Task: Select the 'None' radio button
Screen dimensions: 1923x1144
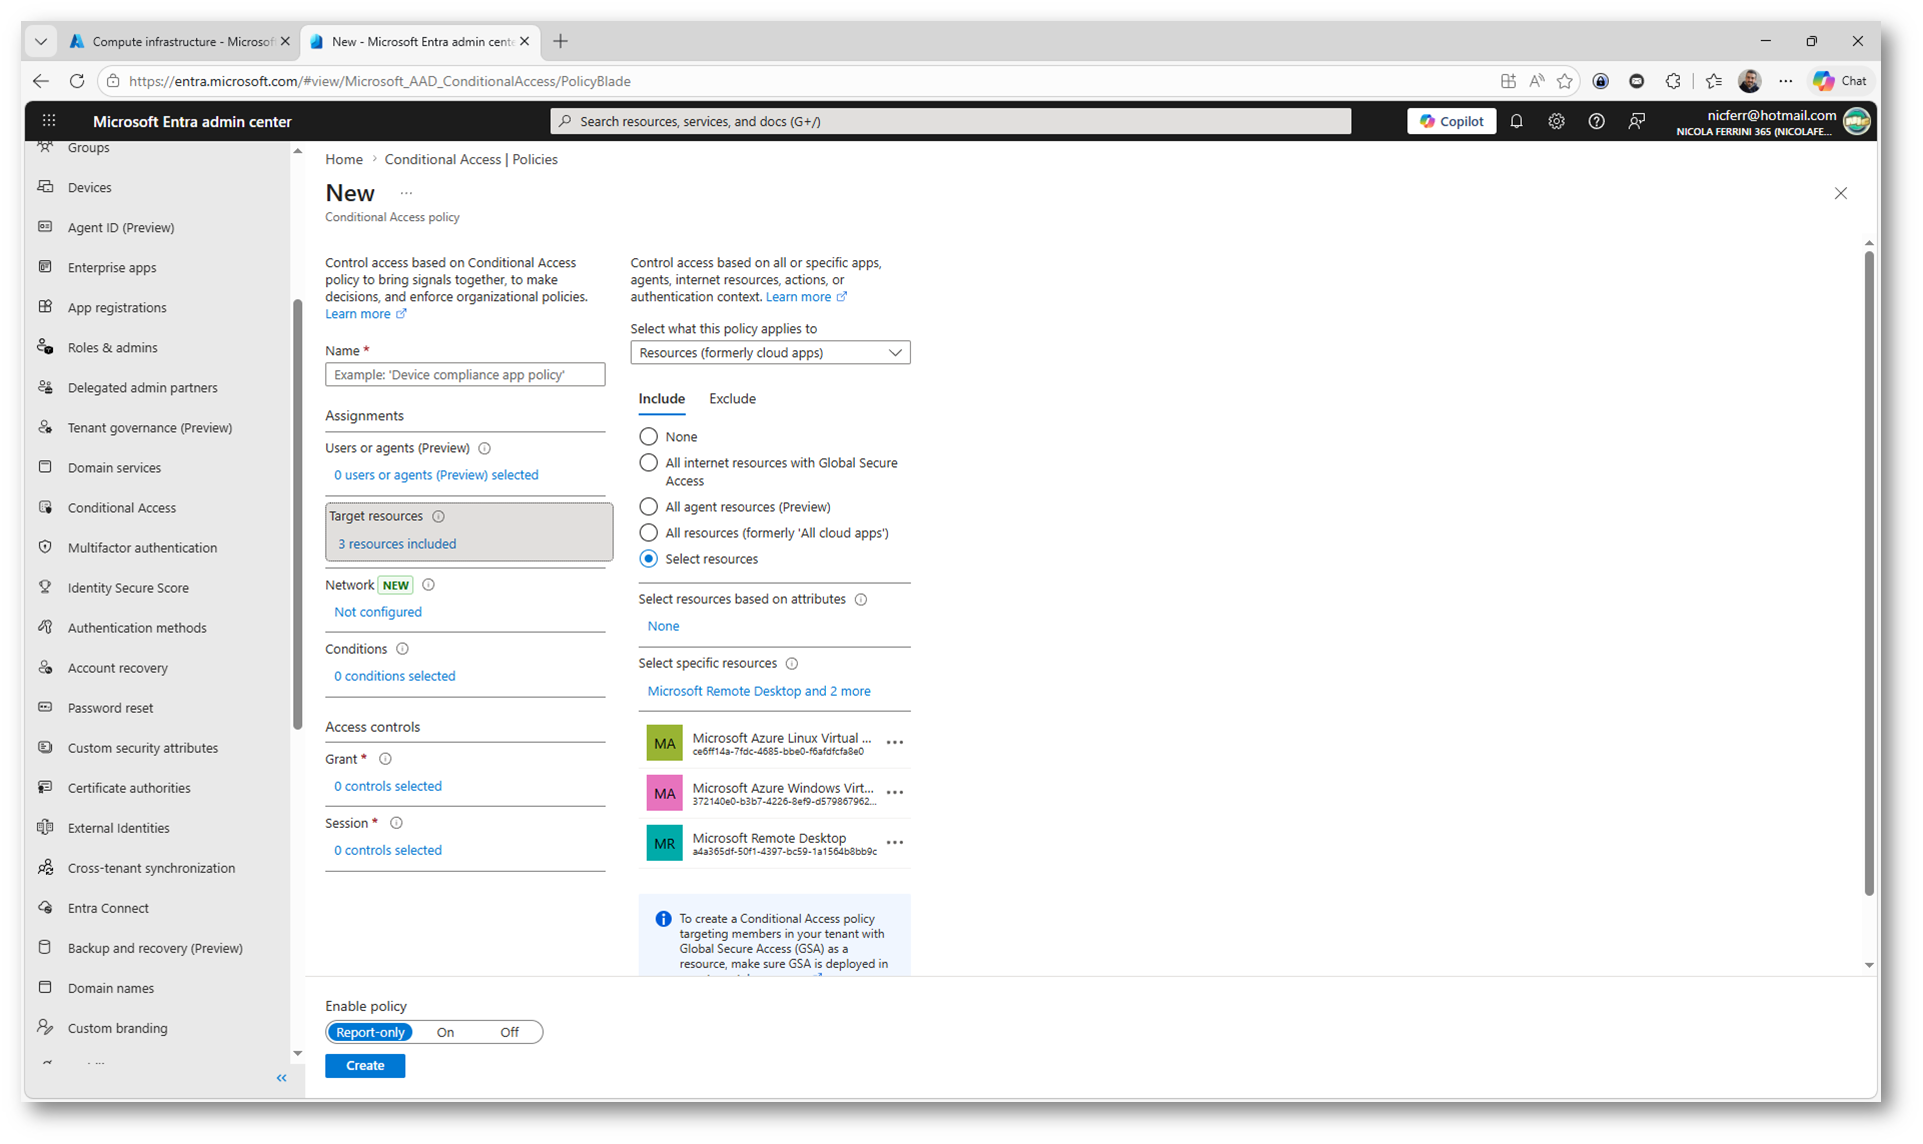Action: point(648,437)
